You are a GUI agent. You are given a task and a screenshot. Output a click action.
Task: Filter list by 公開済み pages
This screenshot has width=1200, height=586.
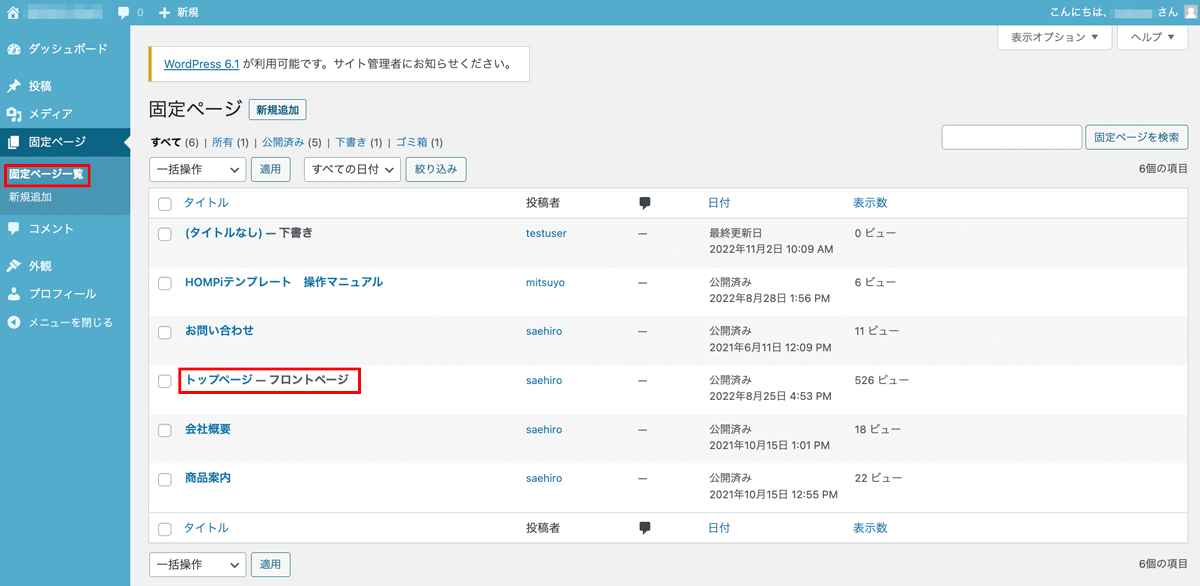(x=285, y=142)
